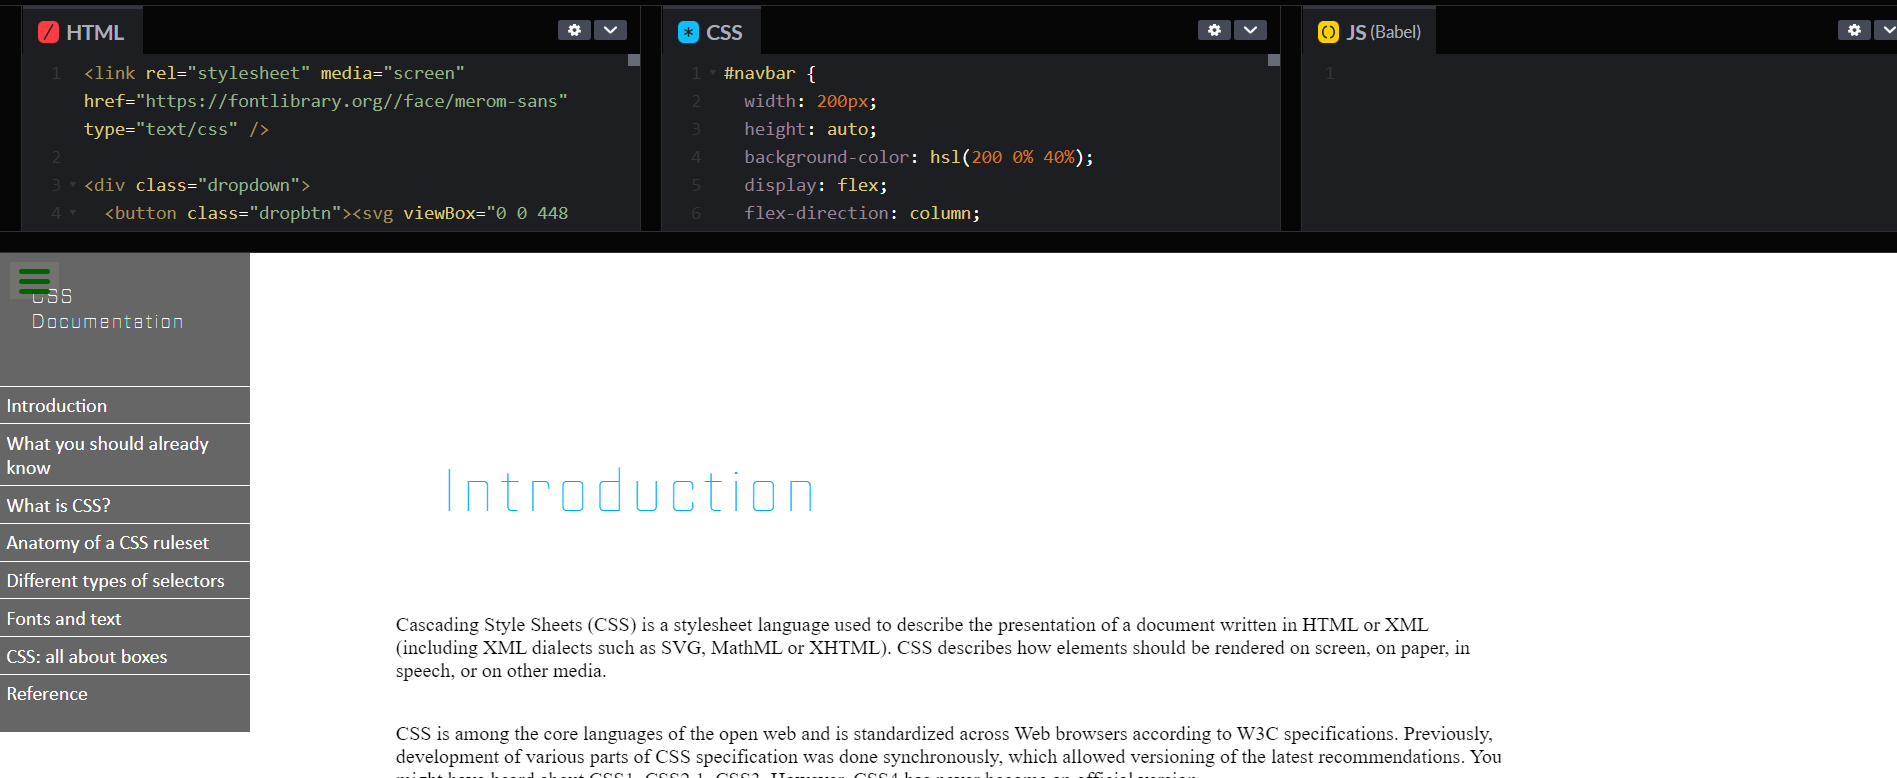Collapse the div.dropdown code fold arrow
Image resolution: width=1897 pixels, height=778 pixels.
click(73, 185)
